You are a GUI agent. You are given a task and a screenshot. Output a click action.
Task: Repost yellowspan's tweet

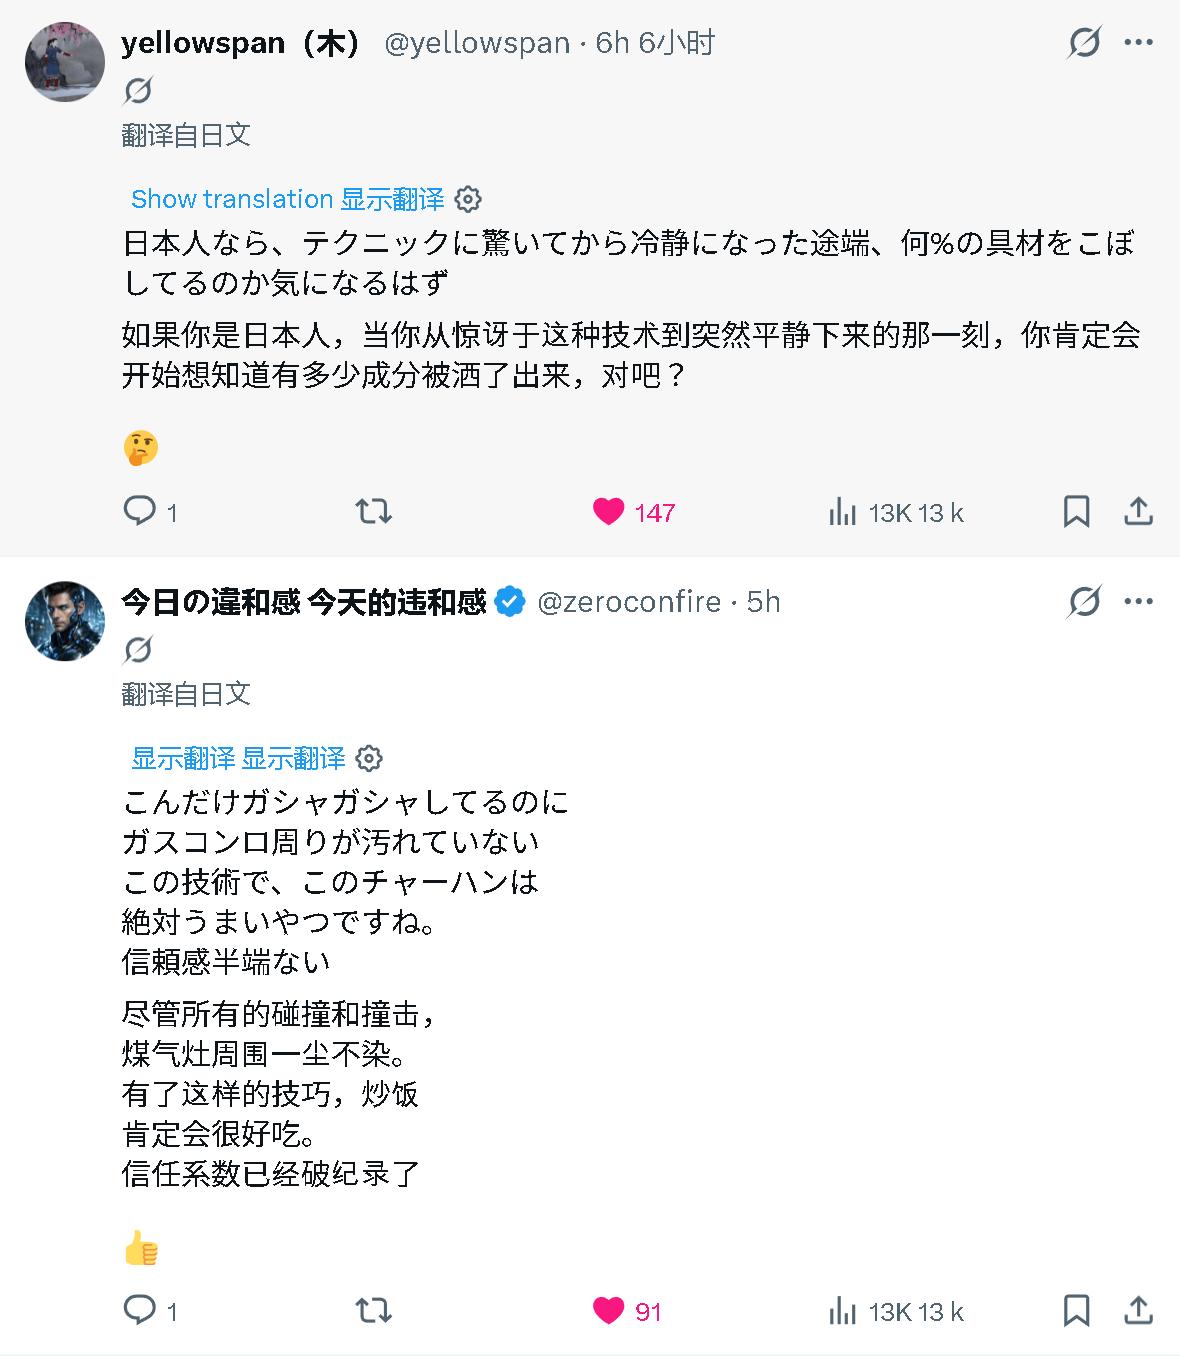[373, 512]
